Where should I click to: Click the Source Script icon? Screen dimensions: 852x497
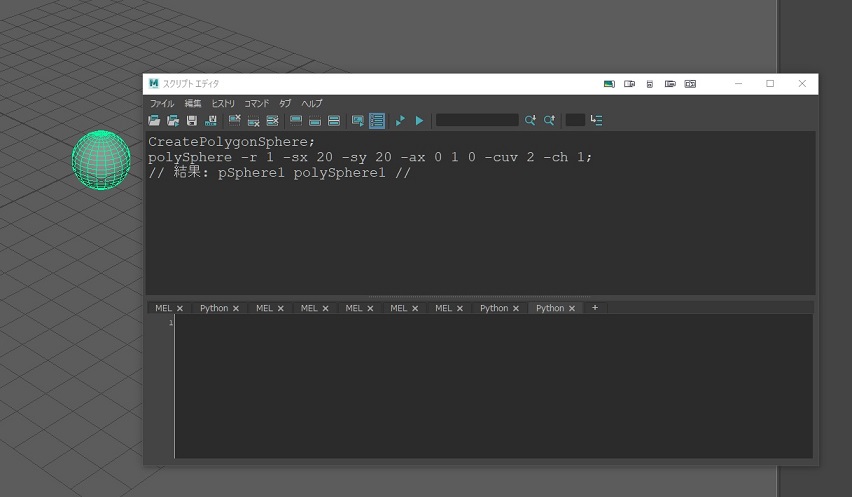(x=173, y=121)
